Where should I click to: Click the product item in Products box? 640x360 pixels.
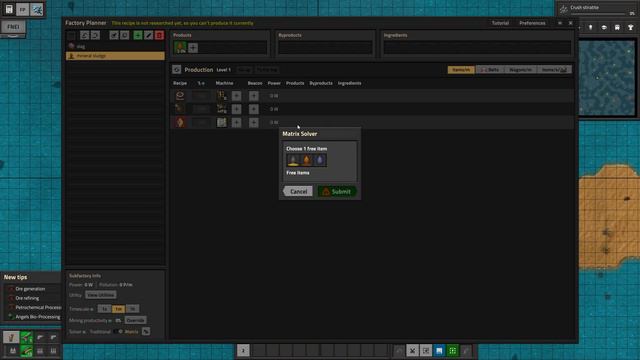point(180,47)
